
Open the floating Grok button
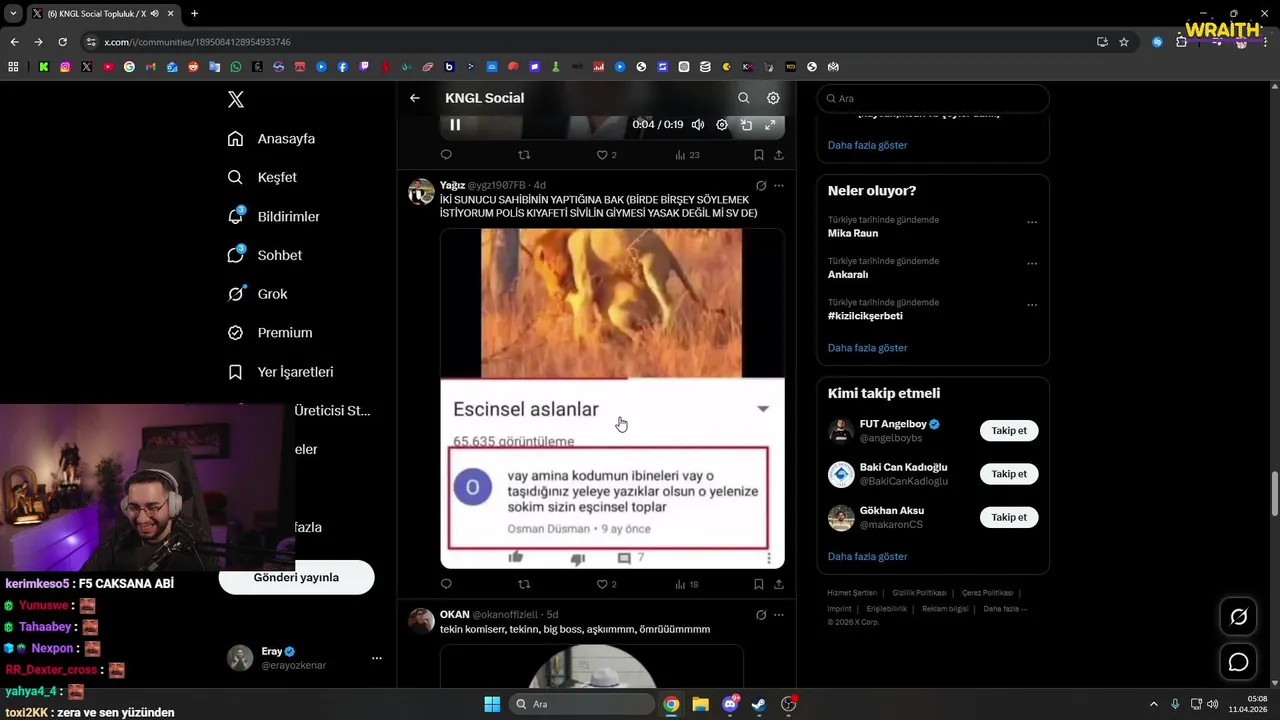pos(1238,617)
